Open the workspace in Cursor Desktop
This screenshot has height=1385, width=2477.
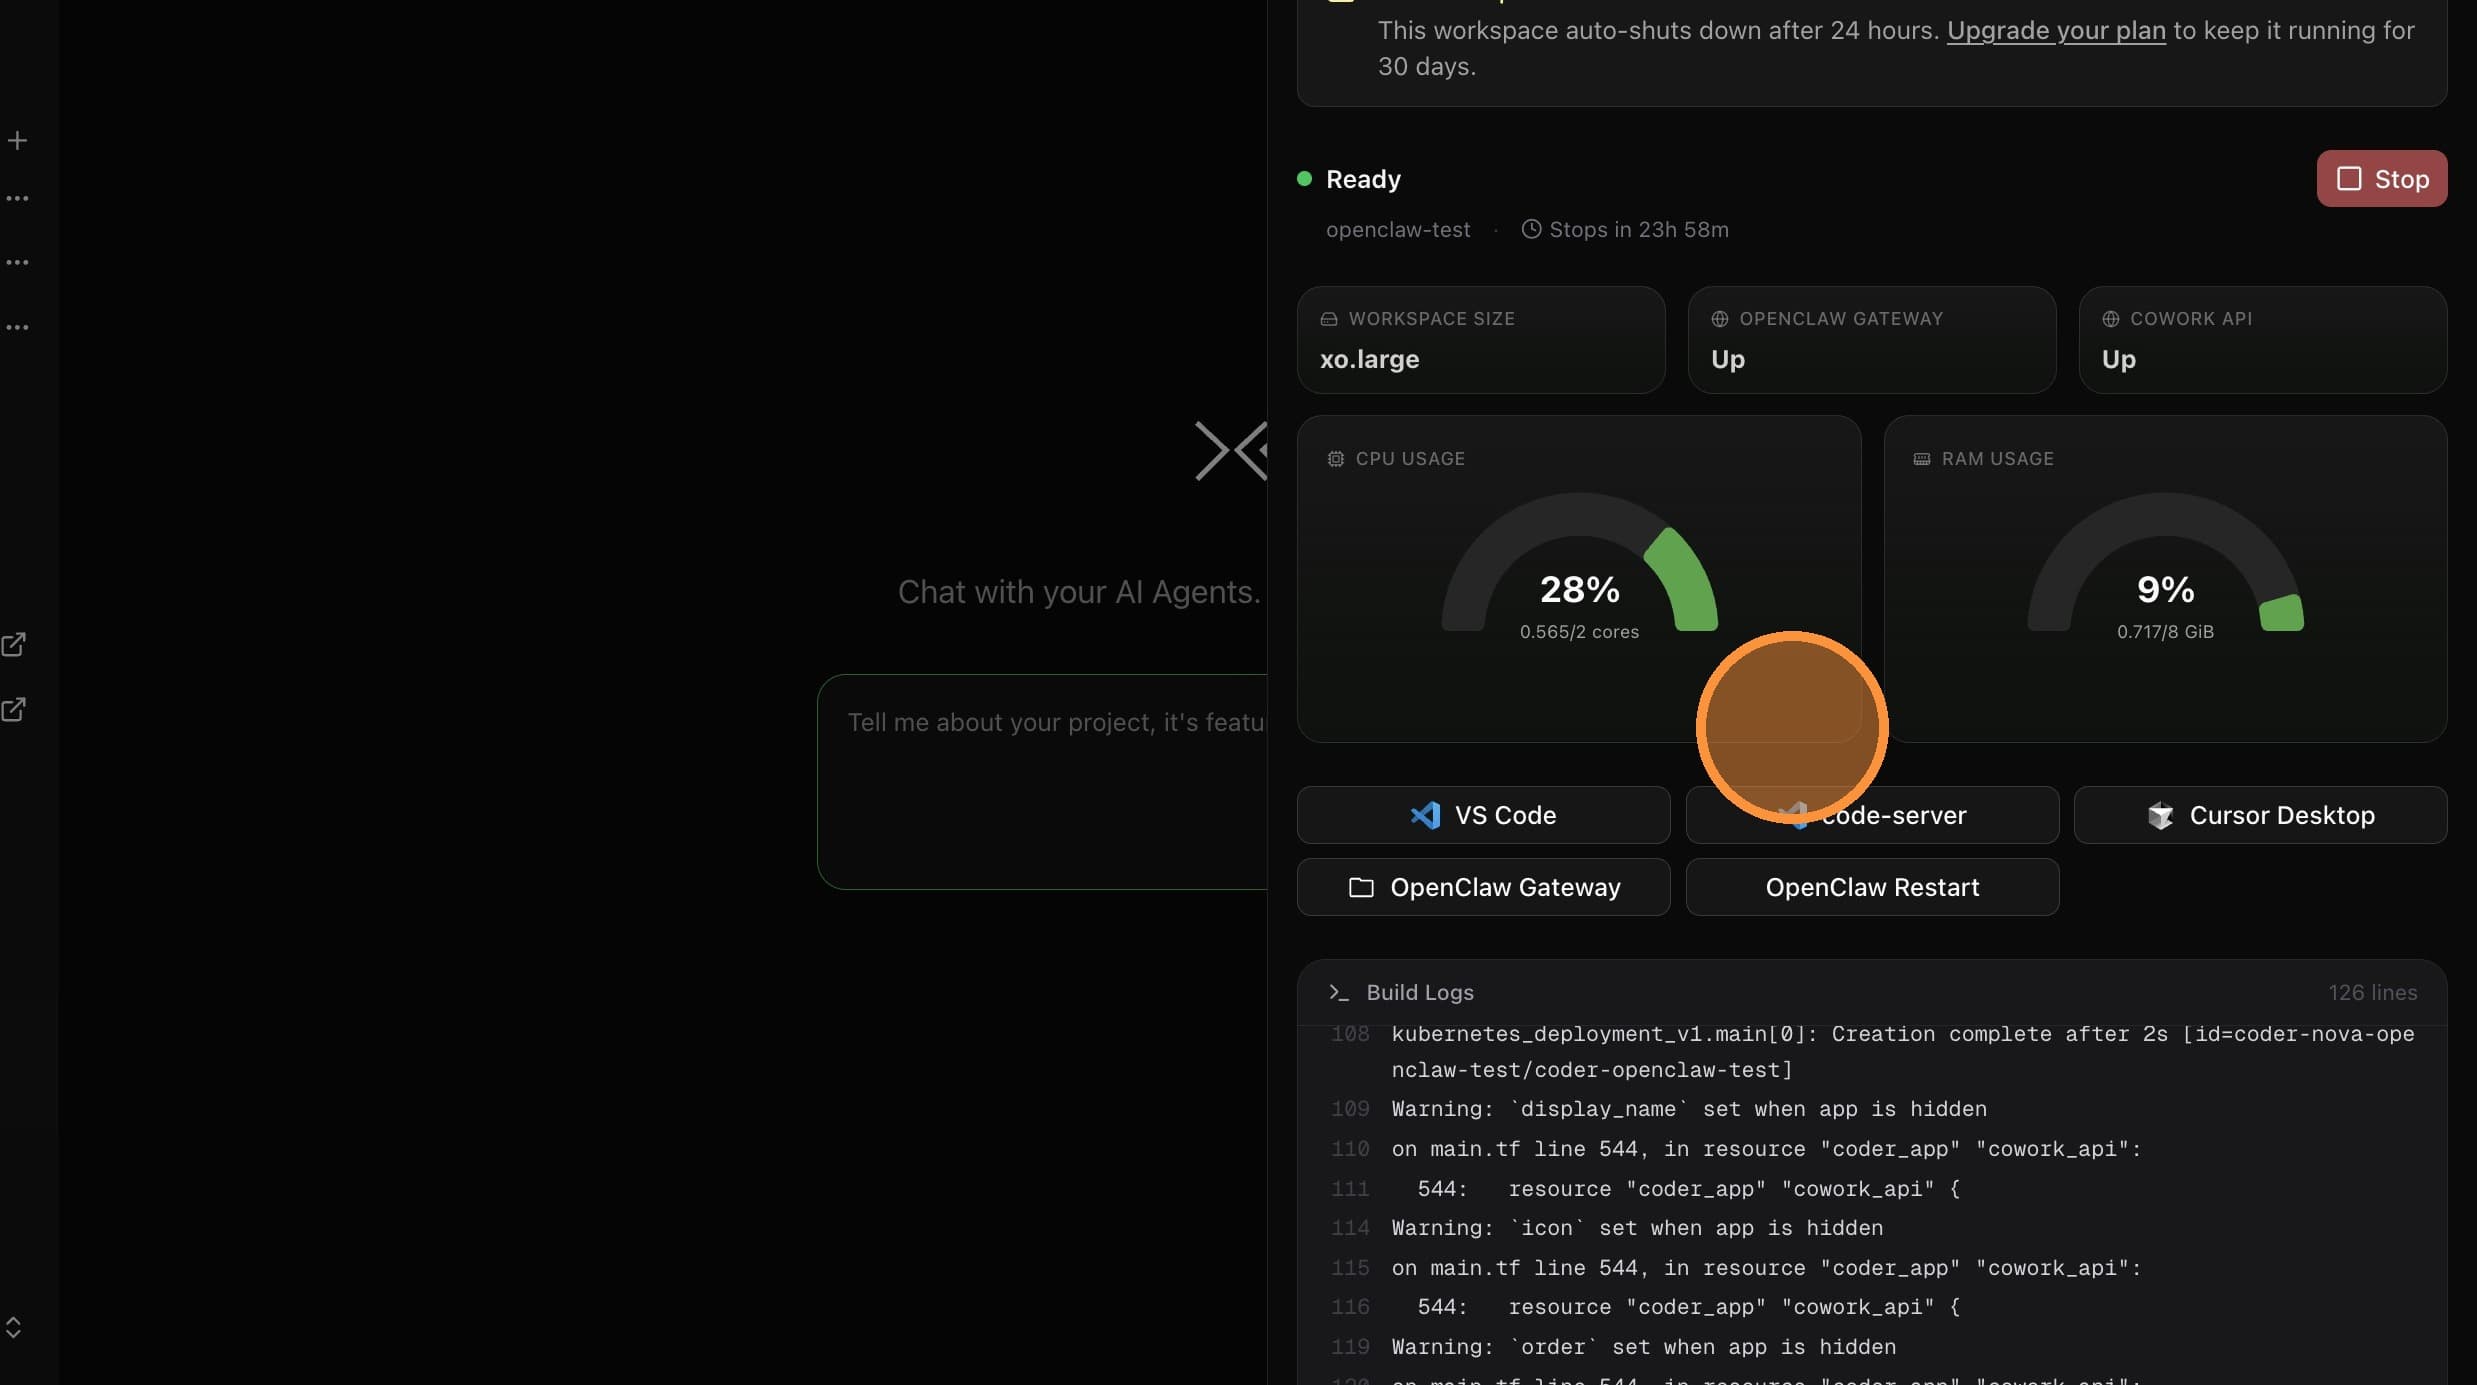2260,815
